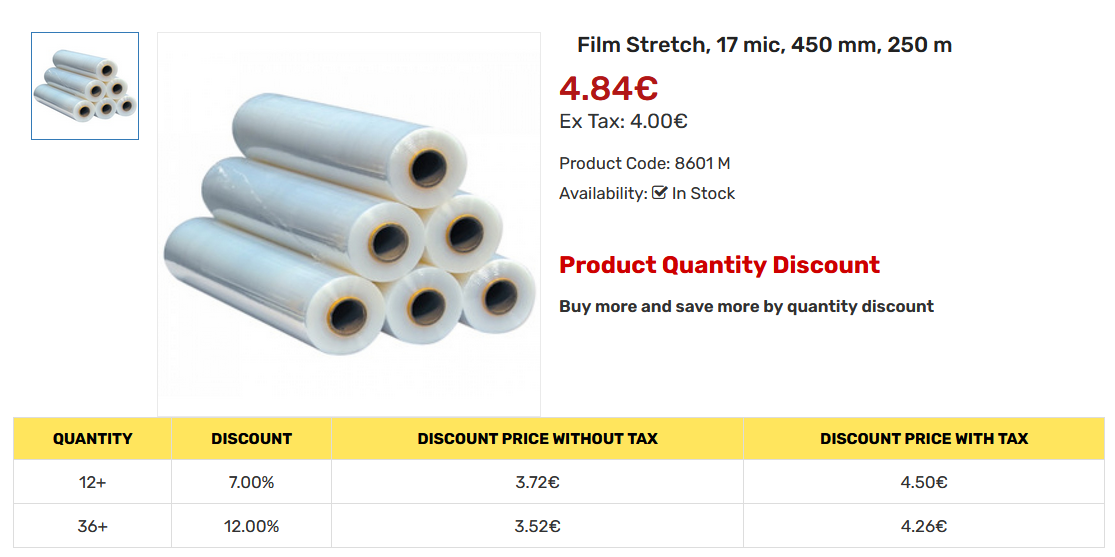Click the Product Code 8601 M text
The image size is (1115, 557).
pyautogui.click(x=644, y=163)
